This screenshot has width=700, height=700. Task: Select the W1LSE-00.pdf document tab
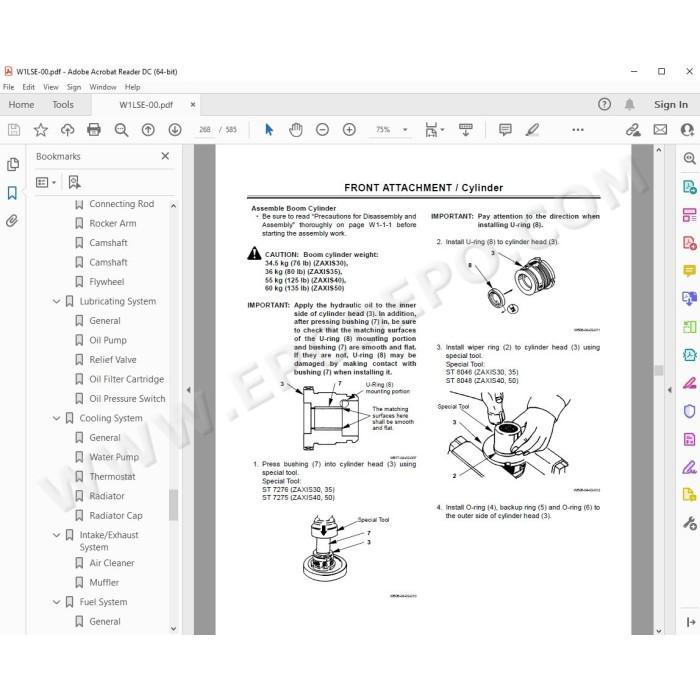coord(146,105)
